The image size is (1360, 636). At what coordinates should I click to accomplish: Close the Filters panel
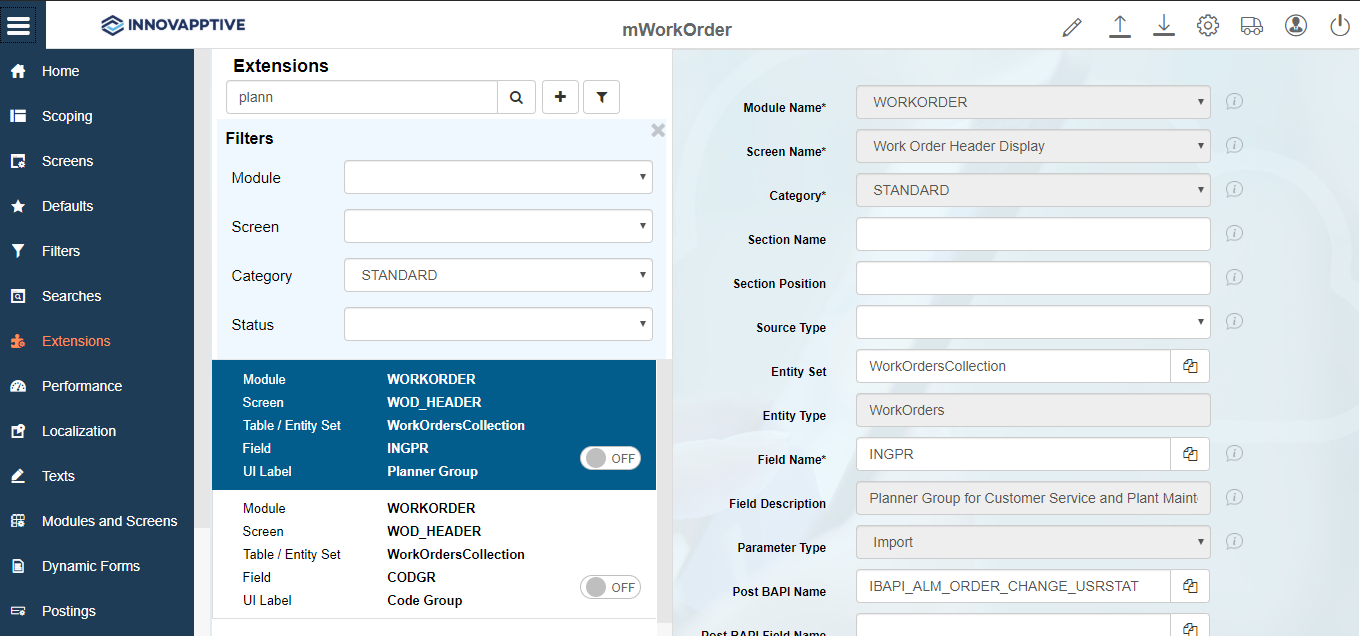(x=658, y=130)
